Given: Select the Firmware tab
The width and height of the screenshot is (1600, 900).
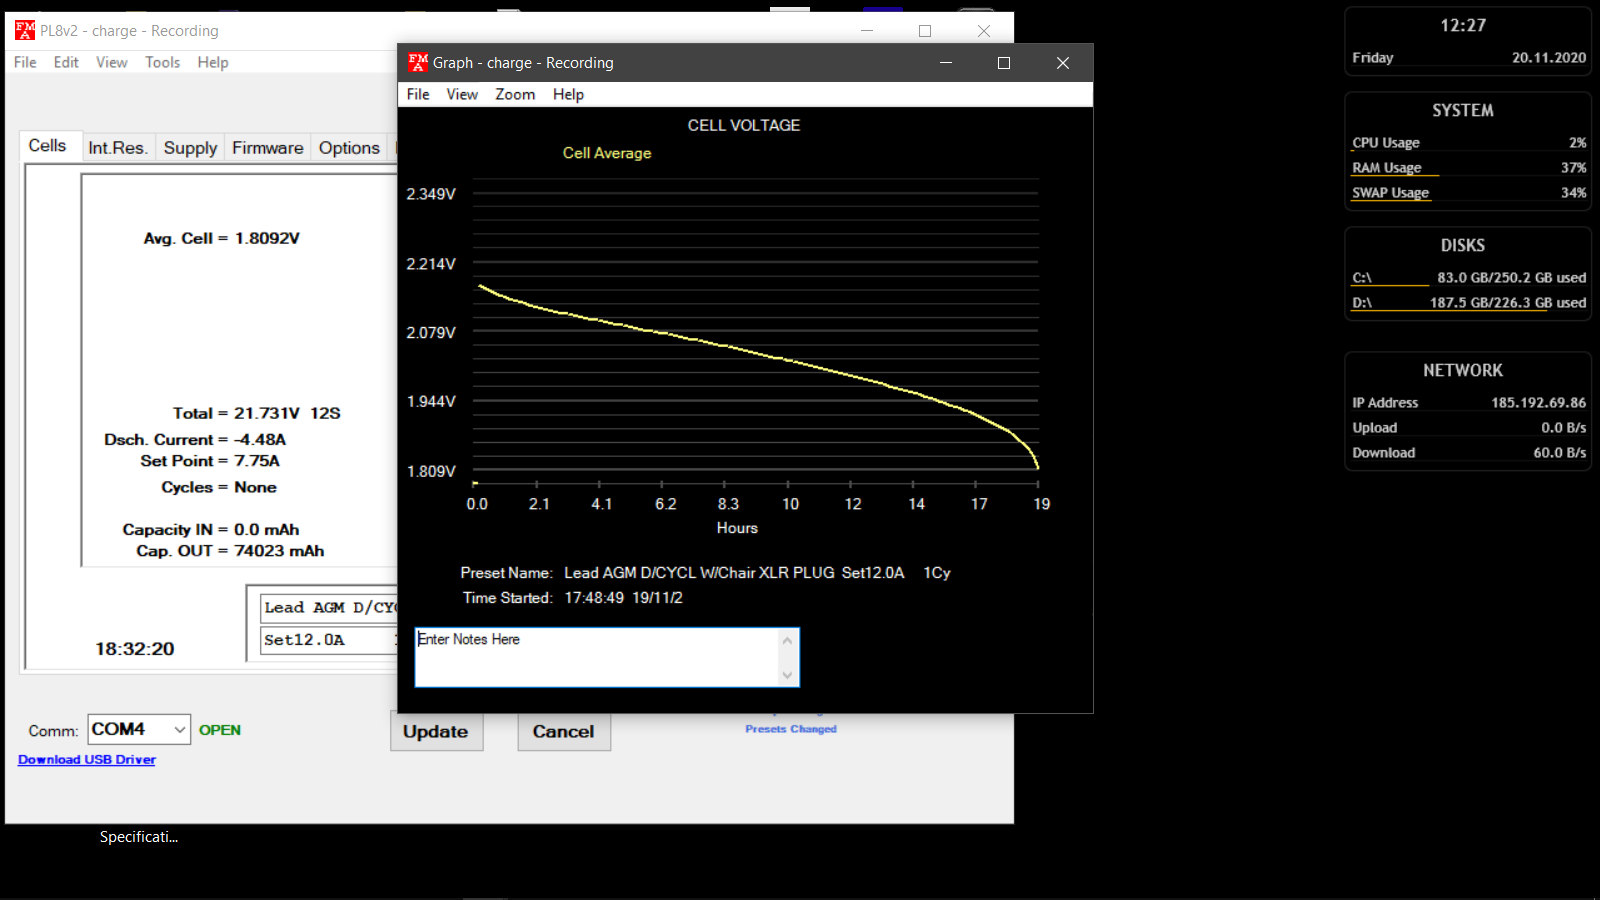Looking at the screenshot, I should coord(267,148).
